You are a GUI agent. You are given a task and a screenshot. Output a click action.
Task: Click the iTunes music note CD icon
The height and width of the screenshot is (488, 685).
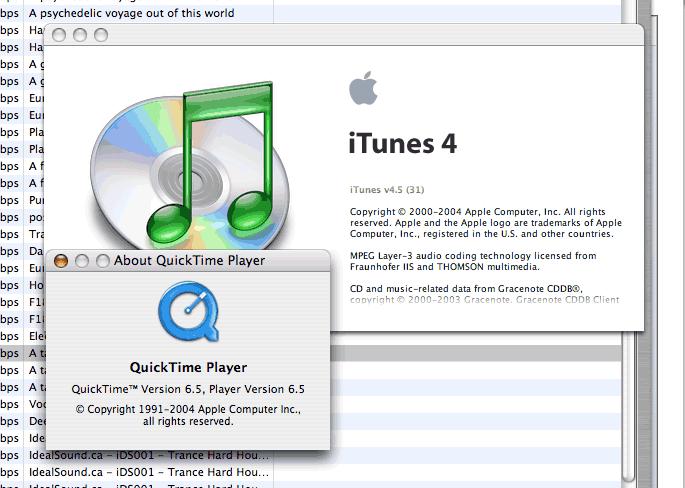pos(190,167)
